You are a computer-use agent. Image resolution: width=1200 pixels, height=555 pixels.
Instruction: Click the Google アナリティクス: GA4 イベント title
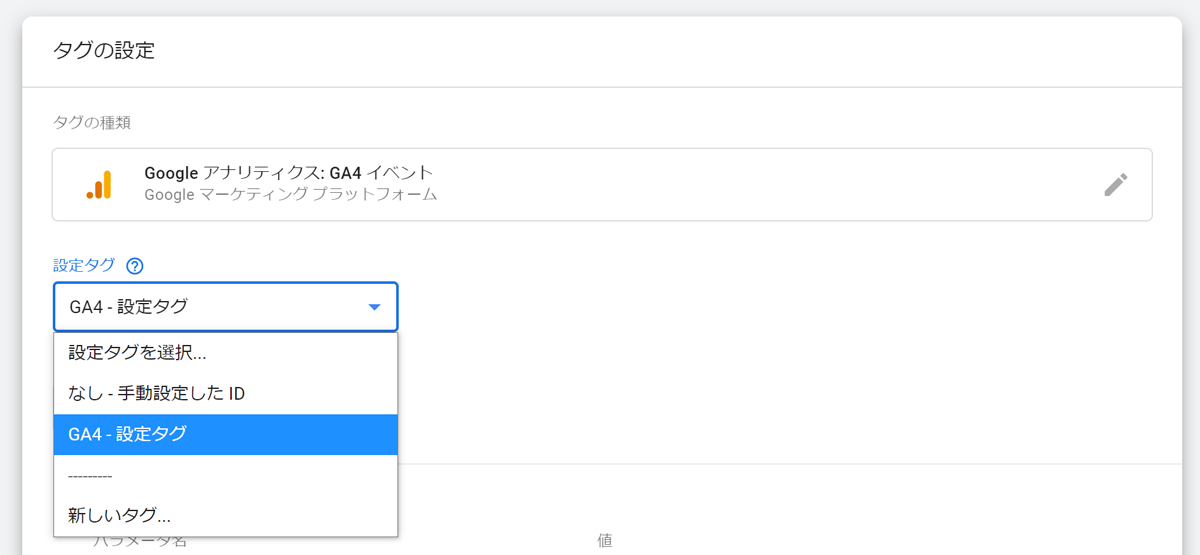288,173
